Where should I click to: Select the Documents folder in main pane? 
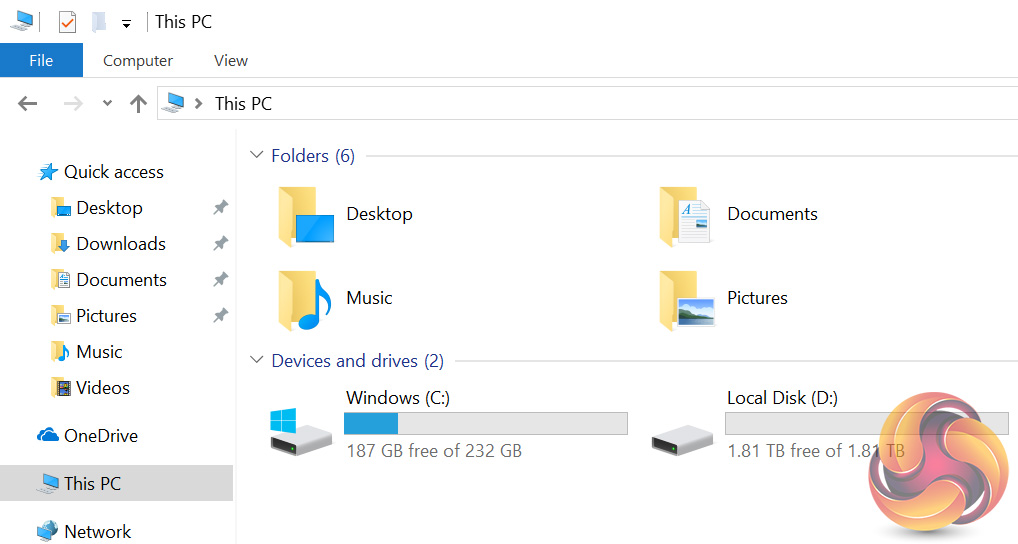point(686,216)
